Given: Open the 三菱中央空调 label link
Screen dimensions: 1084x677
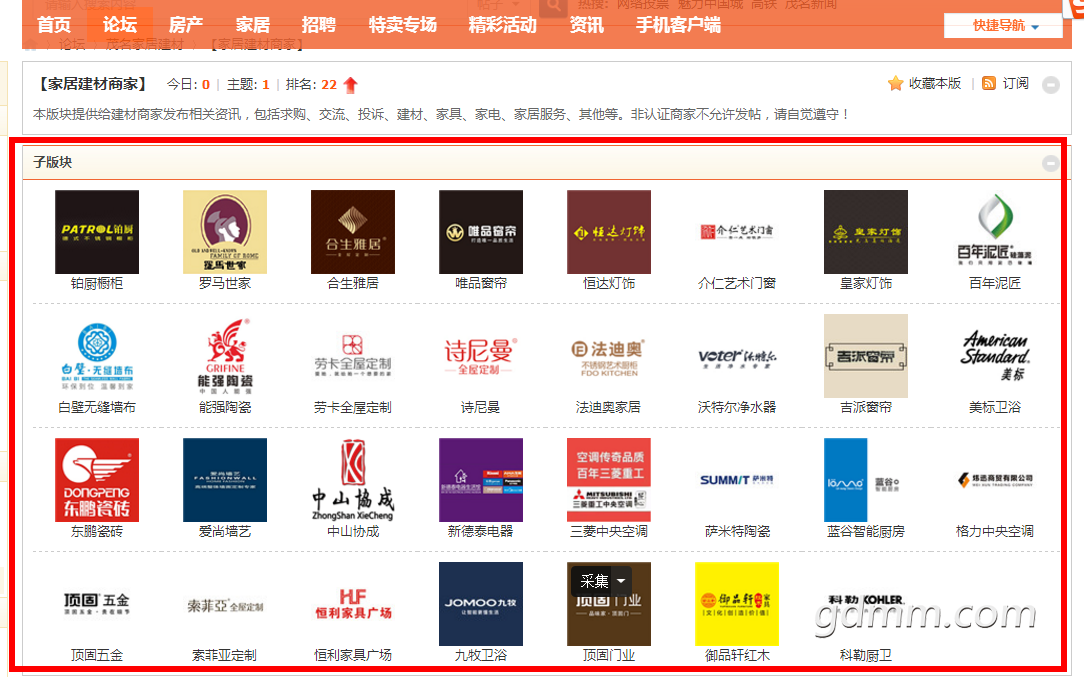Looking at the screenshot, I should pyautogui.click(x=609, y=531).
